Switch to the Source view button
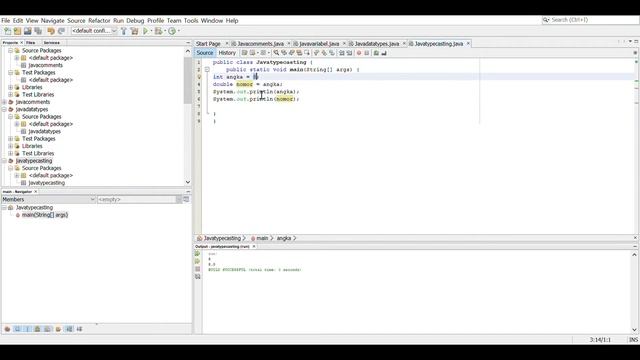The width and height of the screenshot is (640, 360). (204, 53)
